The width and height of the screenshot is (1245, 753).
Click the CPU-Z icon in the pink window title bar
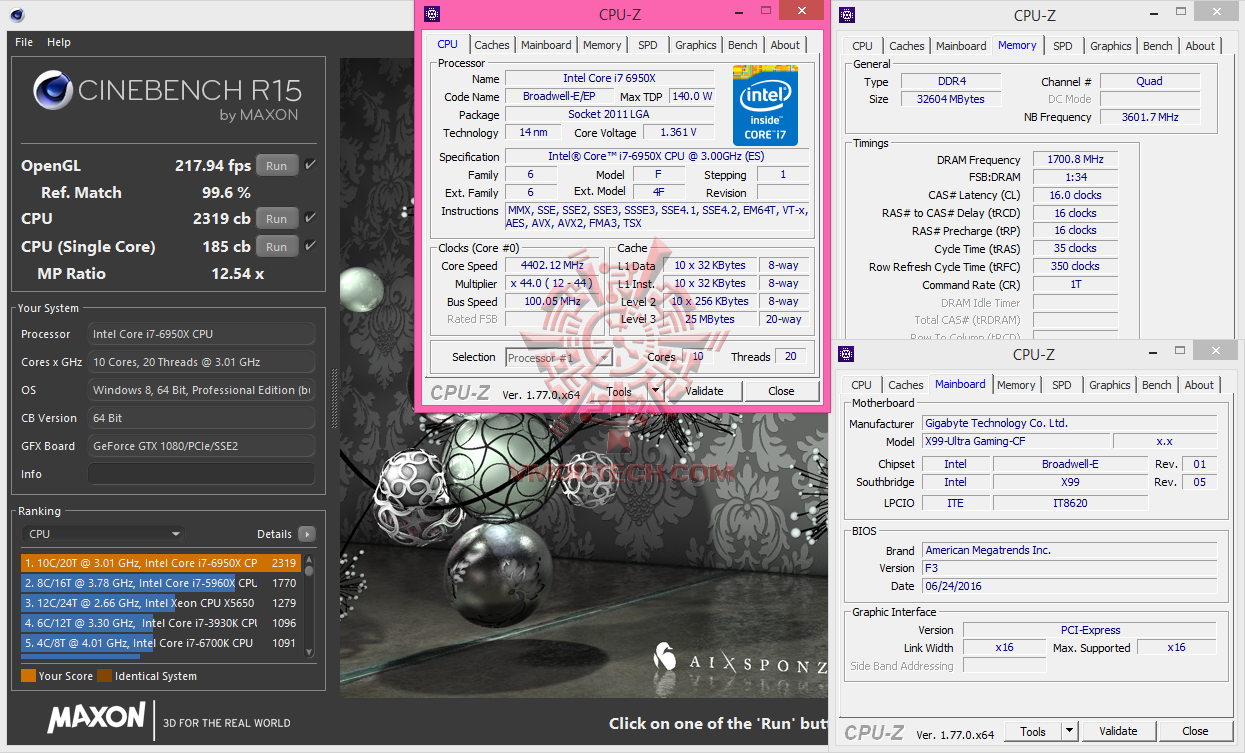[431, 14]
